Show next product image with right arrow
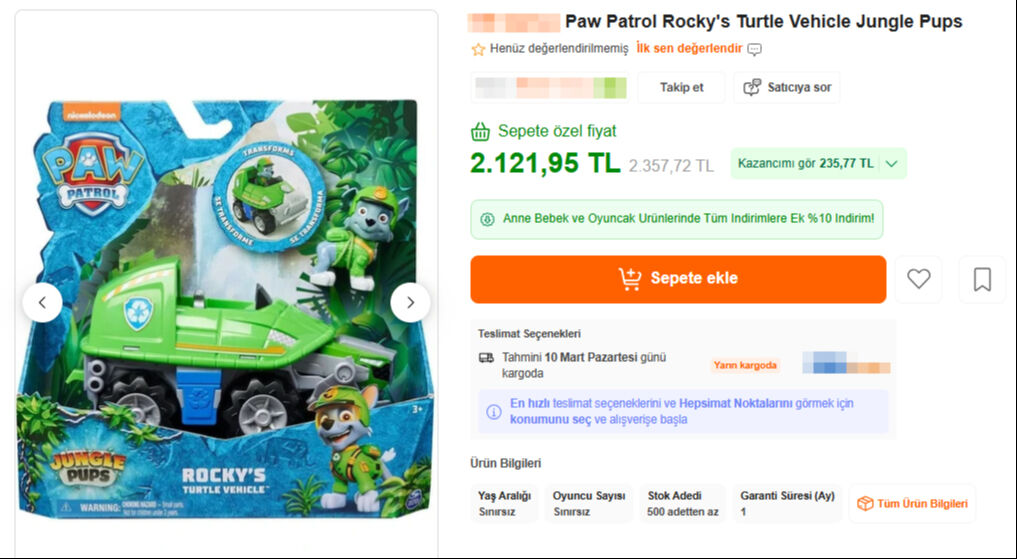The image size is (1017, 559). click(410, 302)
